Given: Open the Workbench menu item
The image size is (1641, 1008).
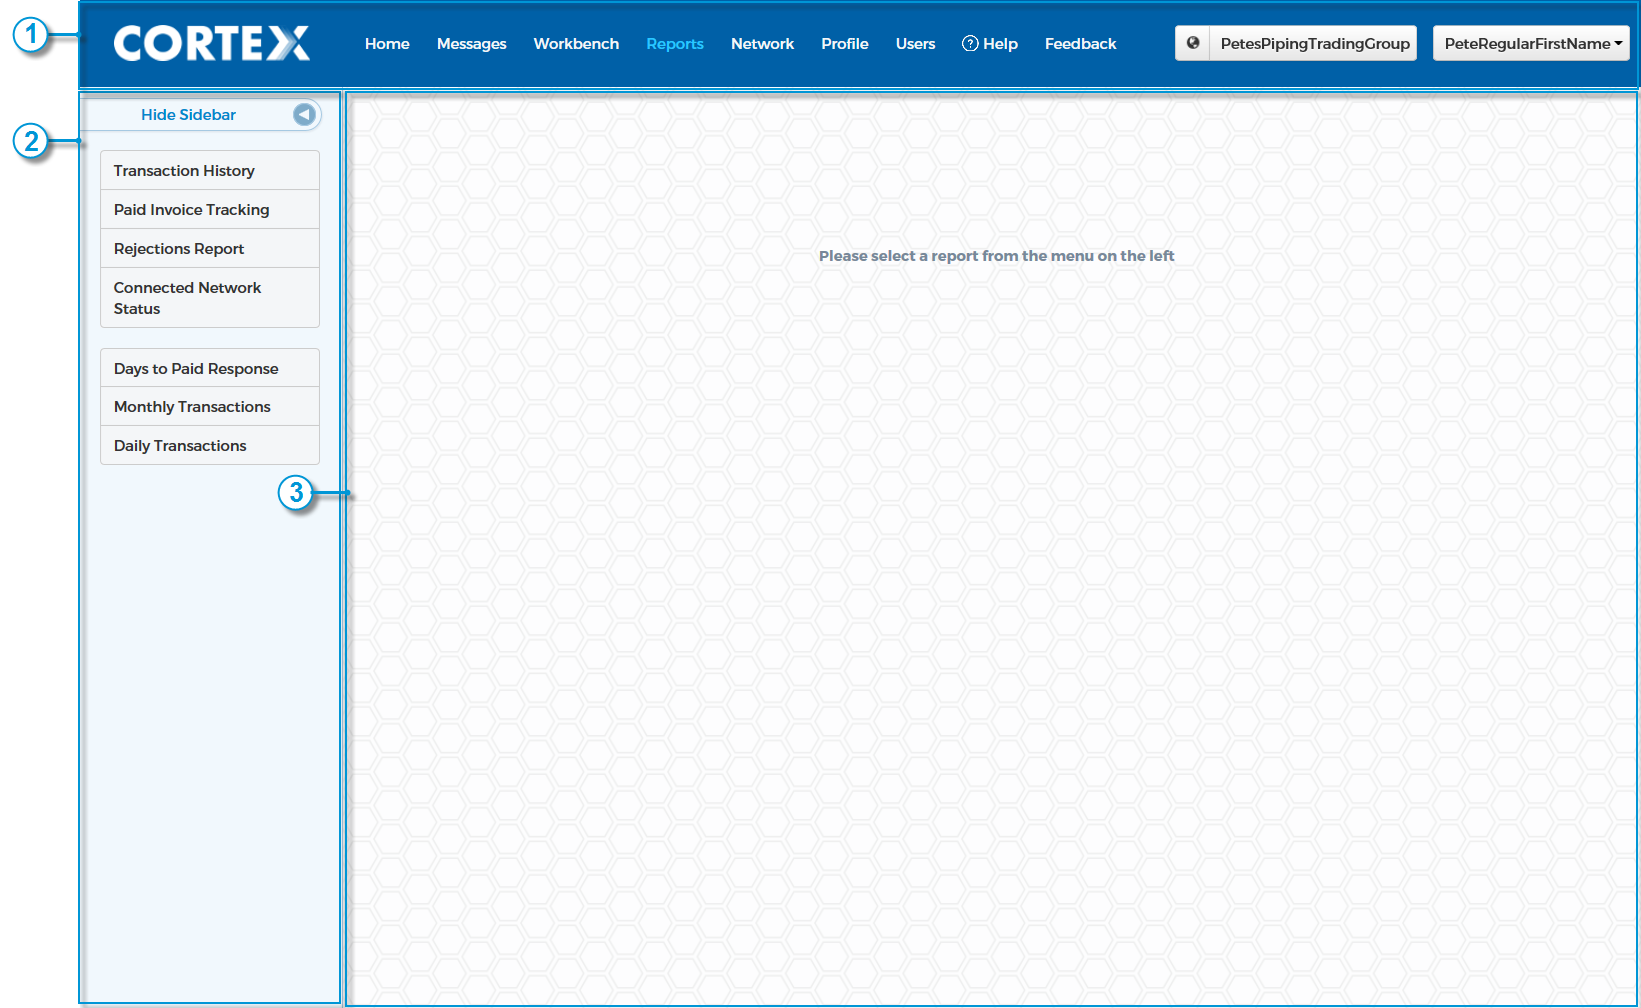Looking at the screenshot, I should pyautogui.click(x=576, y=44).
